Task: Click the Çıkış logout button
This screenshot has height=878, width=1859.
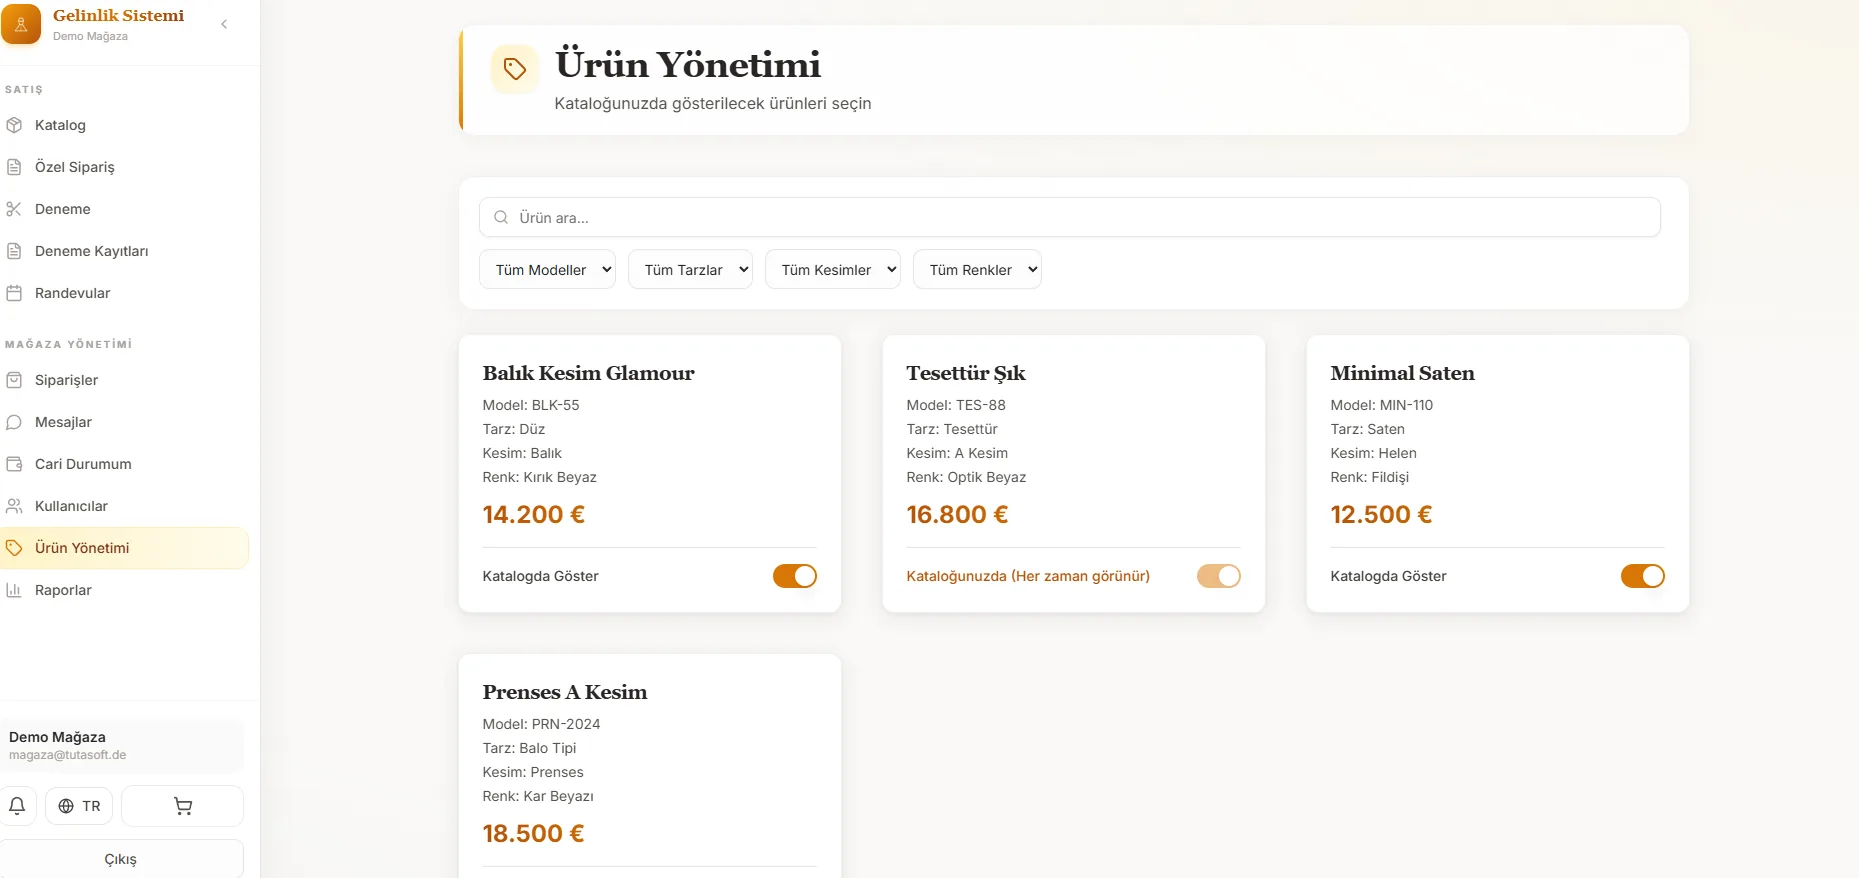Action: tap(121, 859)
